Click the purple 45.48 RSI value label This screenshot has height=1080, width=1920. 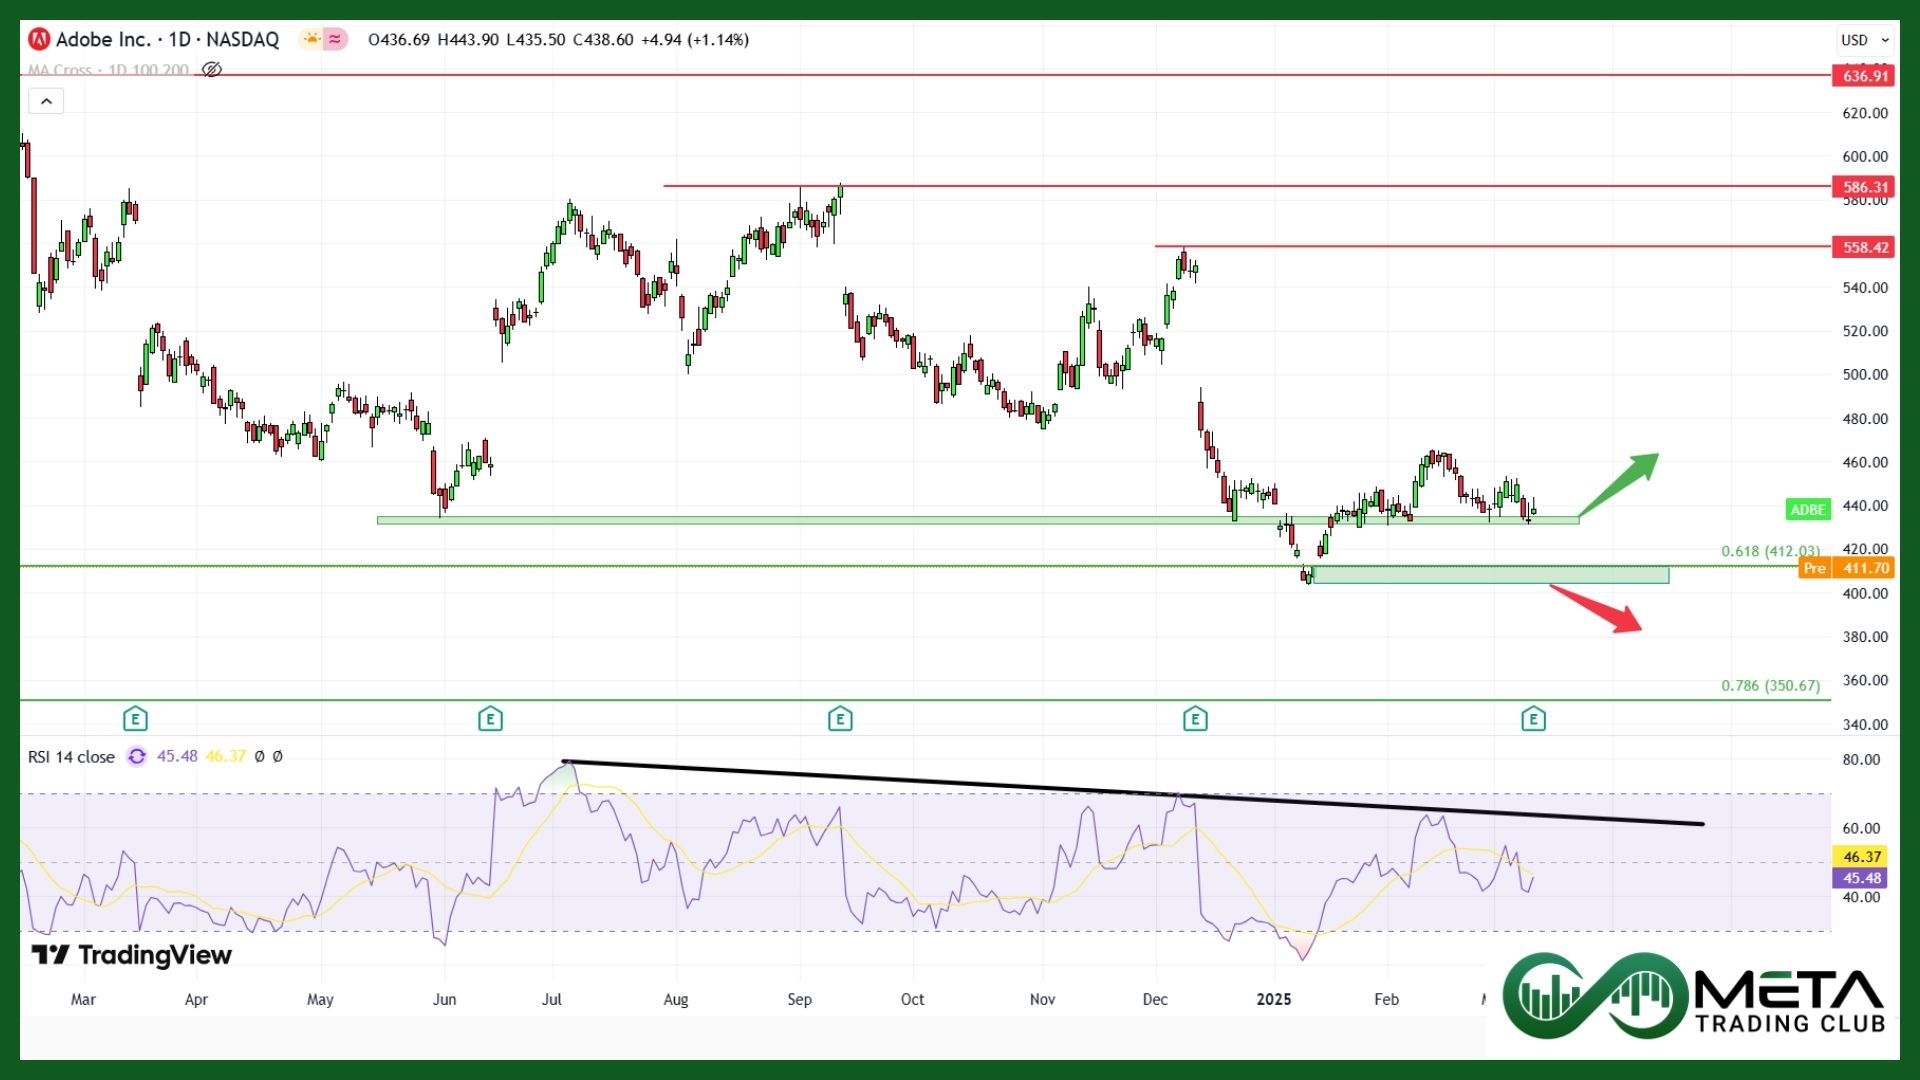pos(1862,879)
